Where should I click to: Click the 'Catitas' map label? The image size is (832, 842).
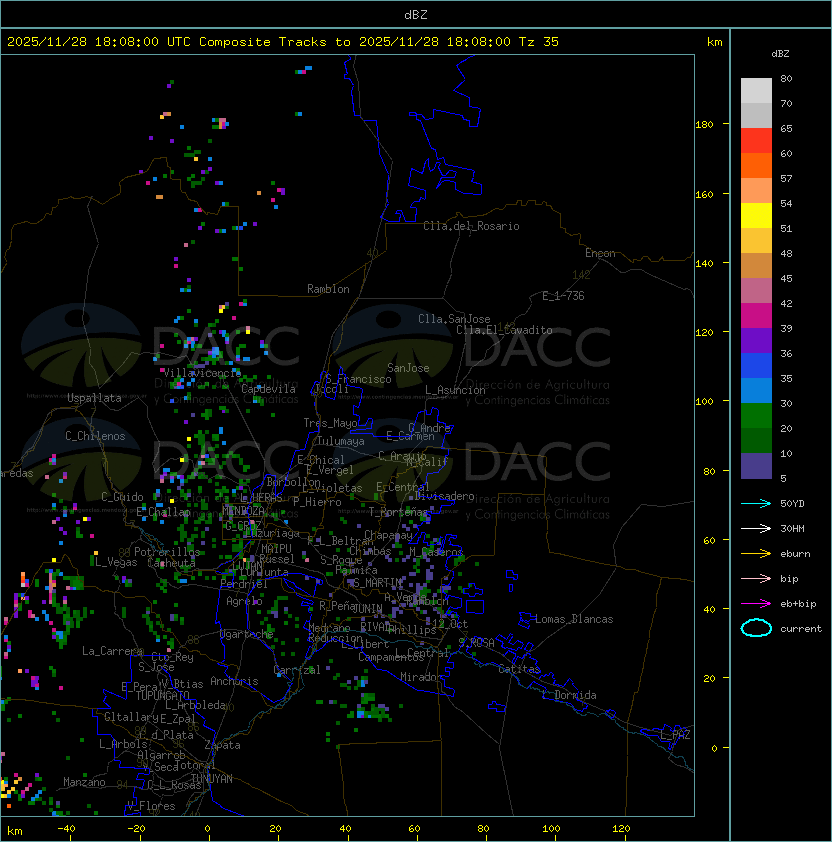519,669
